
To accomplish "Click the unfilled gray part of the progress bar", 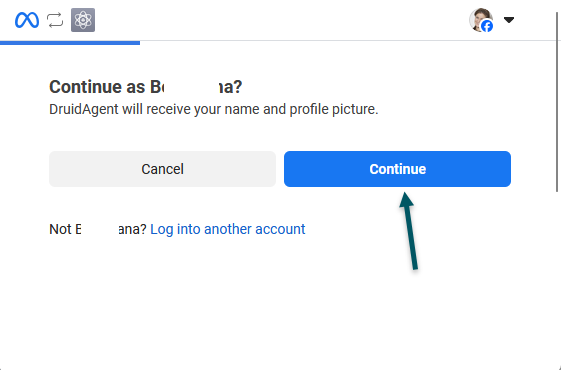I will click(x=347, y=41).
